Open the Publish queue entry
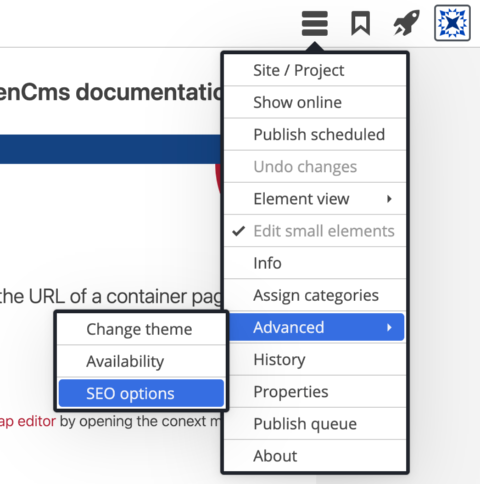Viewport: 480px width, 484px height. tap(315, 424)
